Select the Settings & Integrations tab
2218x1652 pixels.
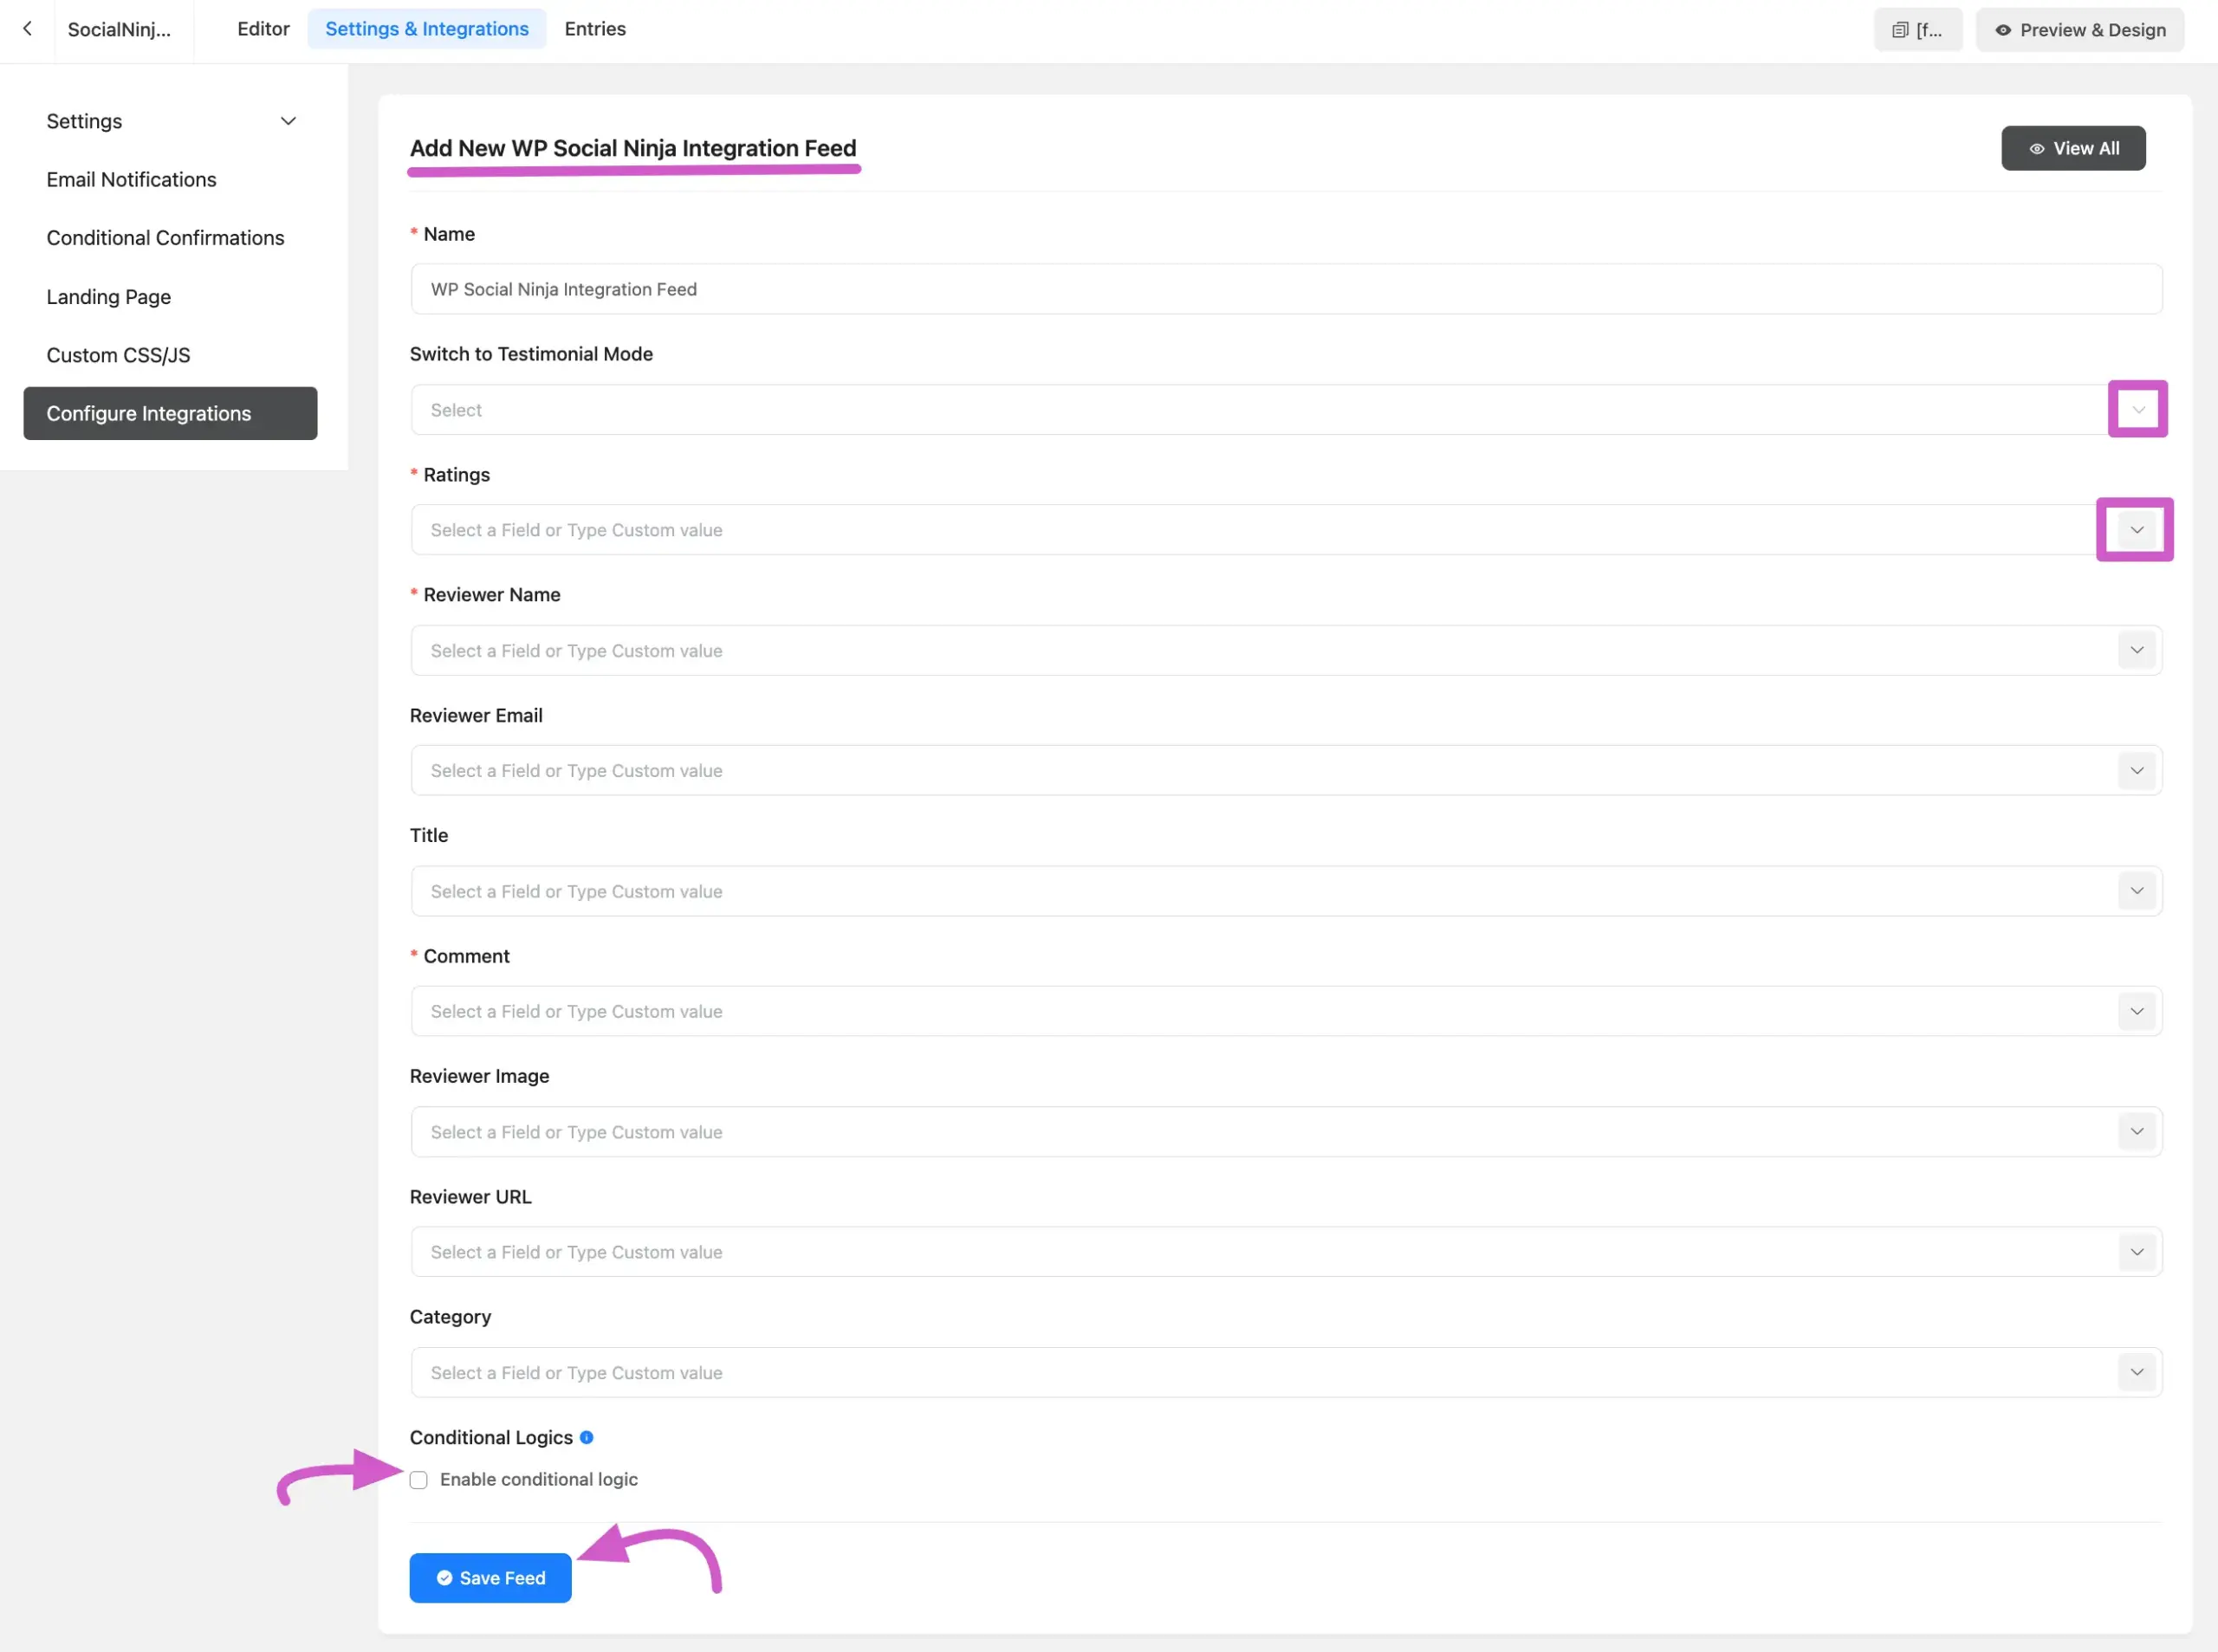pyautogui.click(x=427, y=29)
